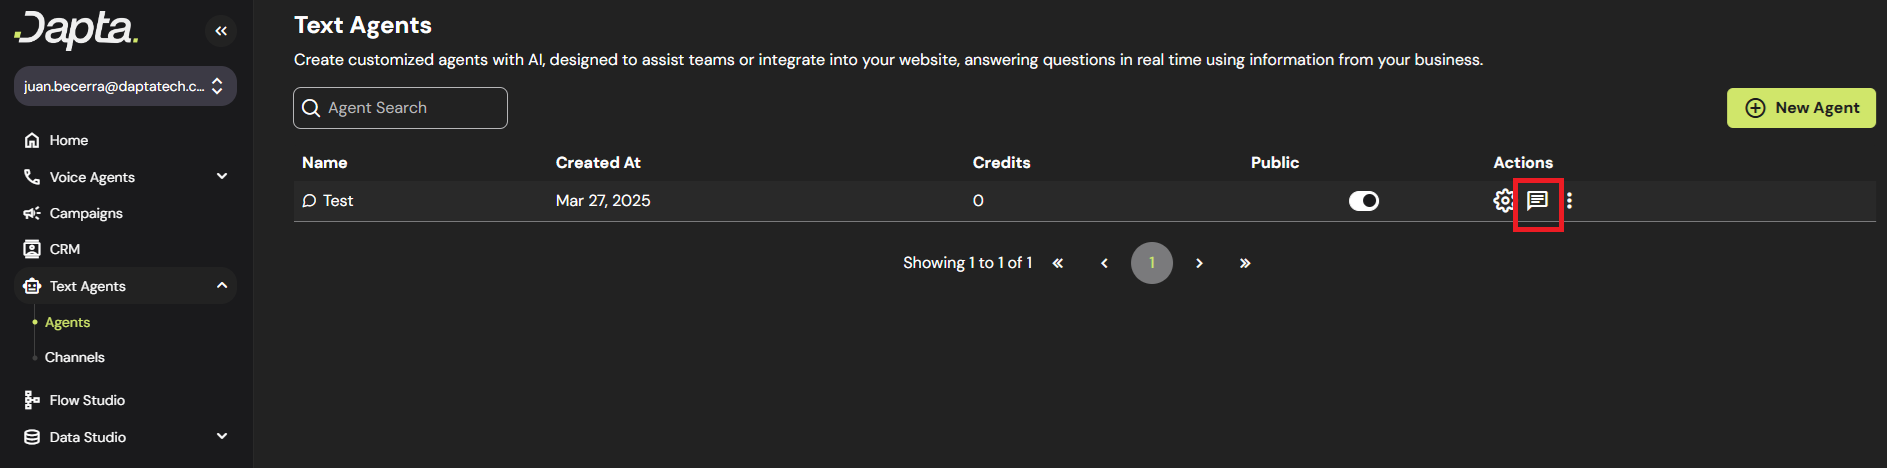Viewport: 1887px width, 468px height.
Task: Open Channels under Text Agents
Action: [x=75, y=357]
